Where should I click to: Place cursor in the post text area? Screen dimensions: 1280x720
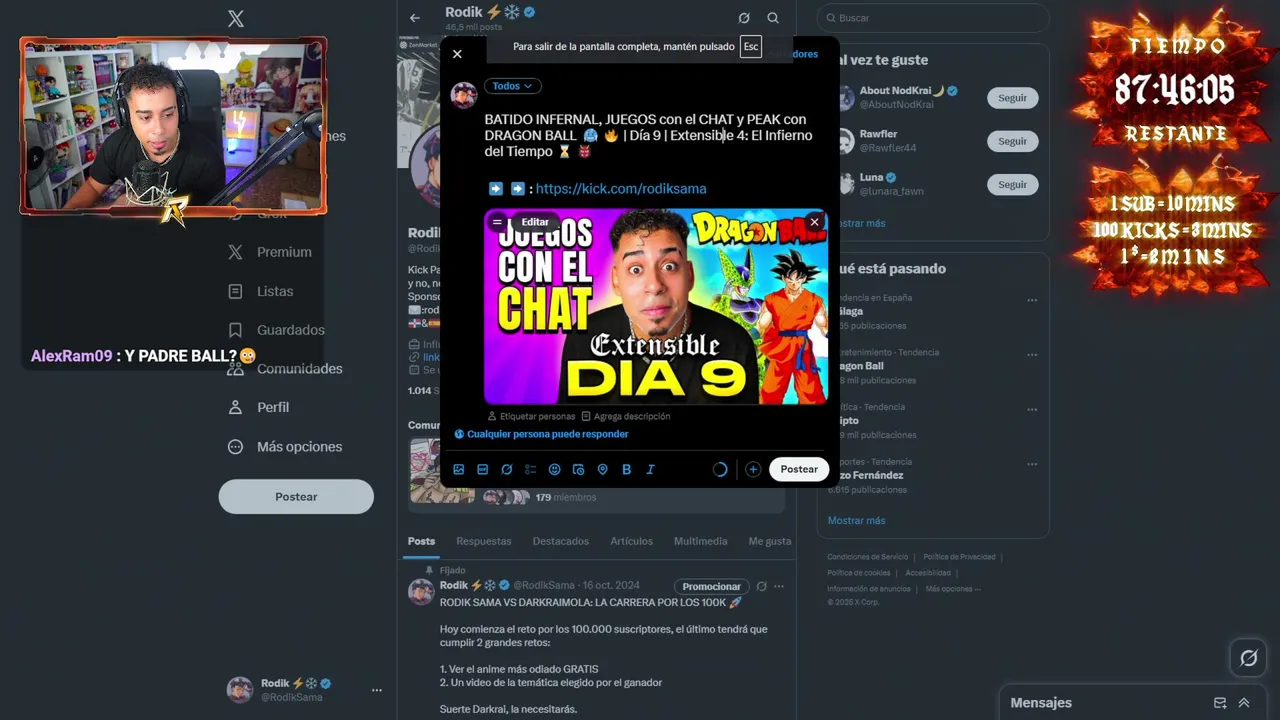point(648,135)
